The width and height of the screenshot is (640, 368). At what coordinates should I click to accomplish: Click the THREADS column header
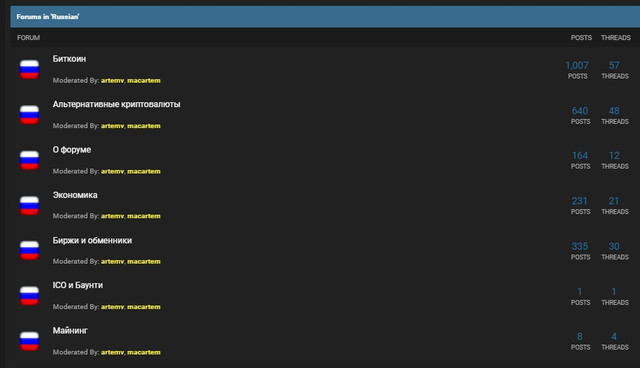coord(616,38)
